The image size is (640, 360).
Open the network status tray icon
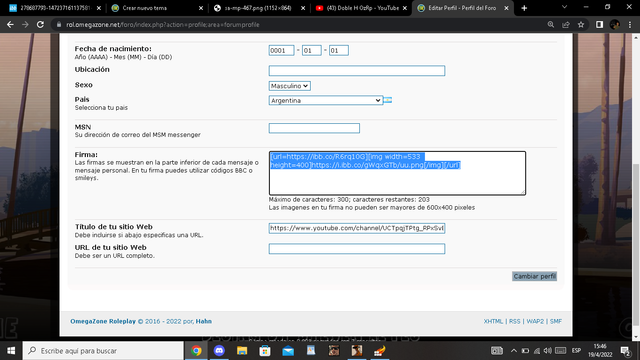[537, 351]
